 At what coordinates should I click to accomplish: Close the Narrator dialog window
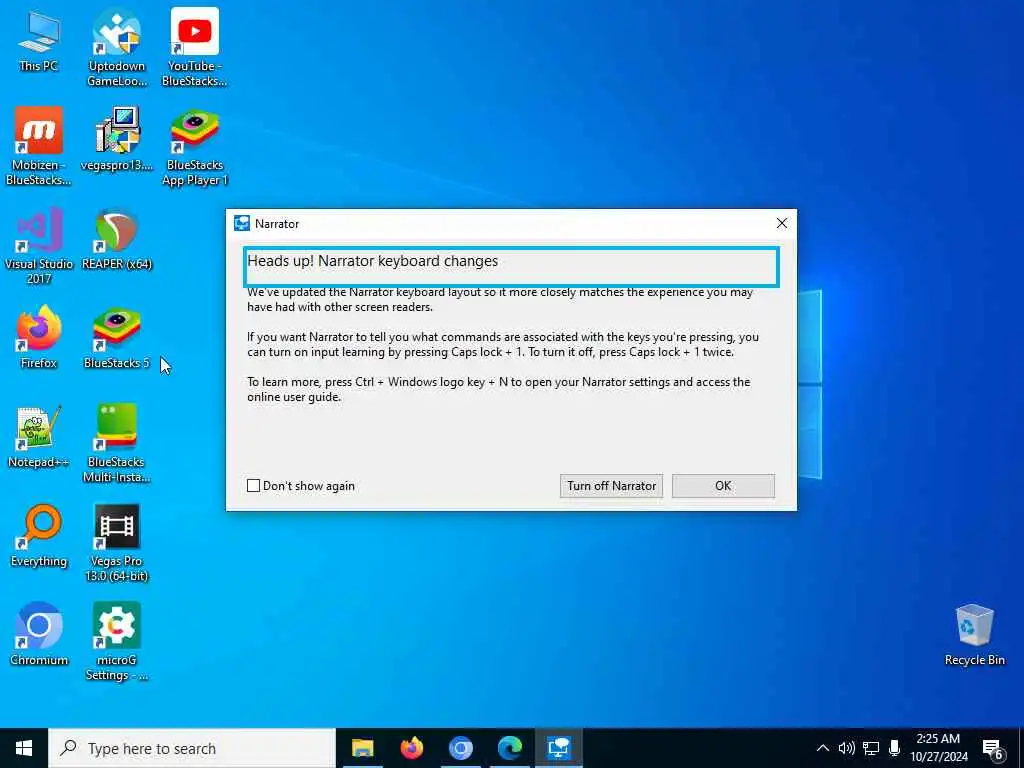click(x=782, y=223)
